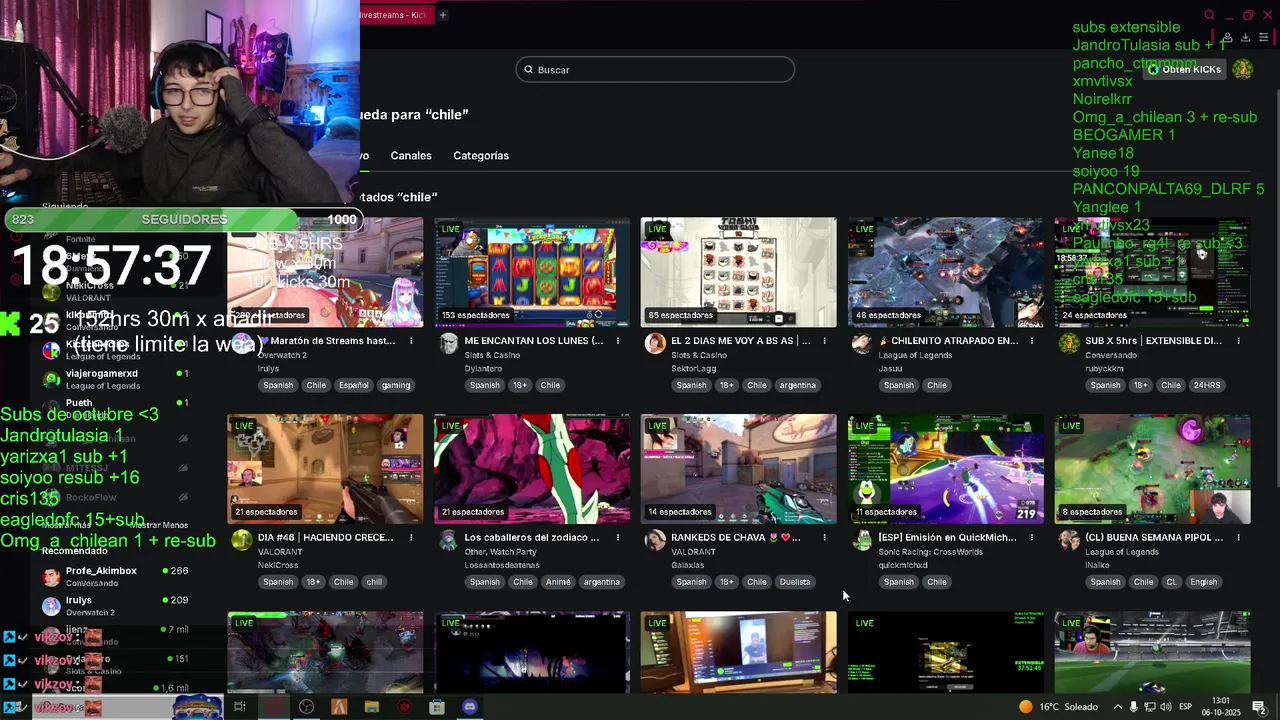The width and height of the screenshot is (1280, 720).
Task: Open options for CHILENITO ATRAPADO card
Action: click(x=1031, y=341)
